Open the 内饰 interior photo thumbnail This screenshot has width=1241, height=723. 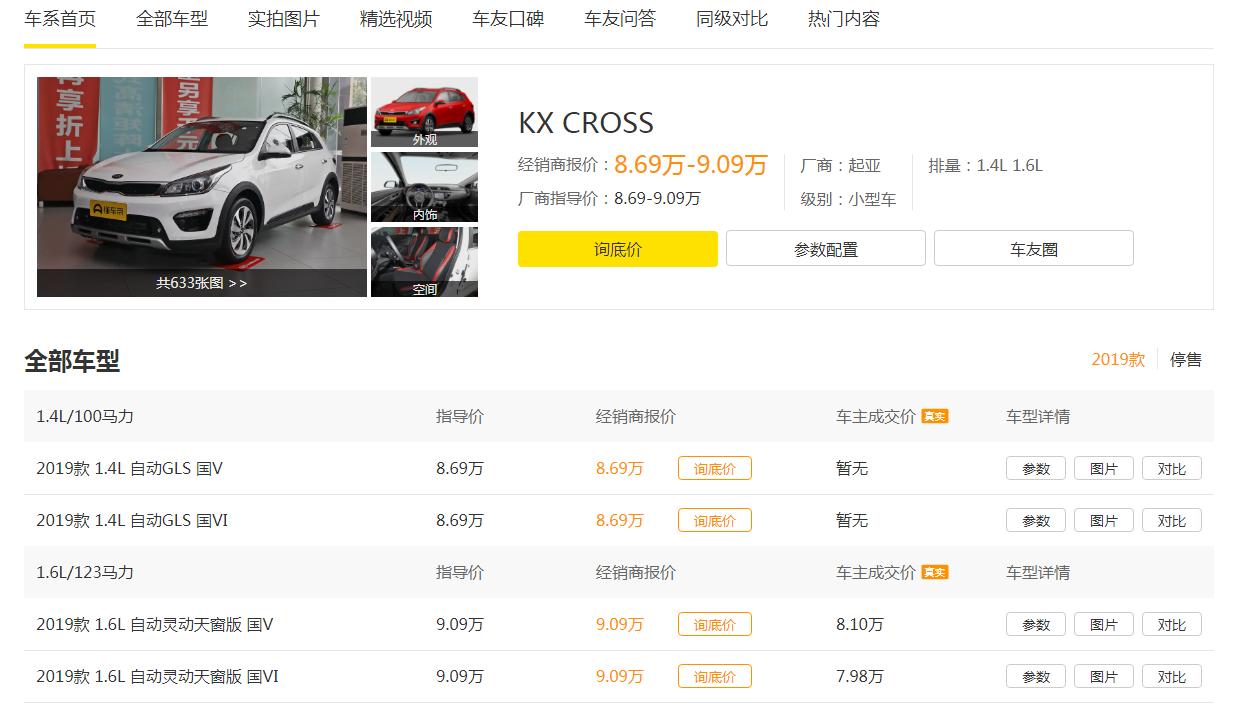click(424, 186)
